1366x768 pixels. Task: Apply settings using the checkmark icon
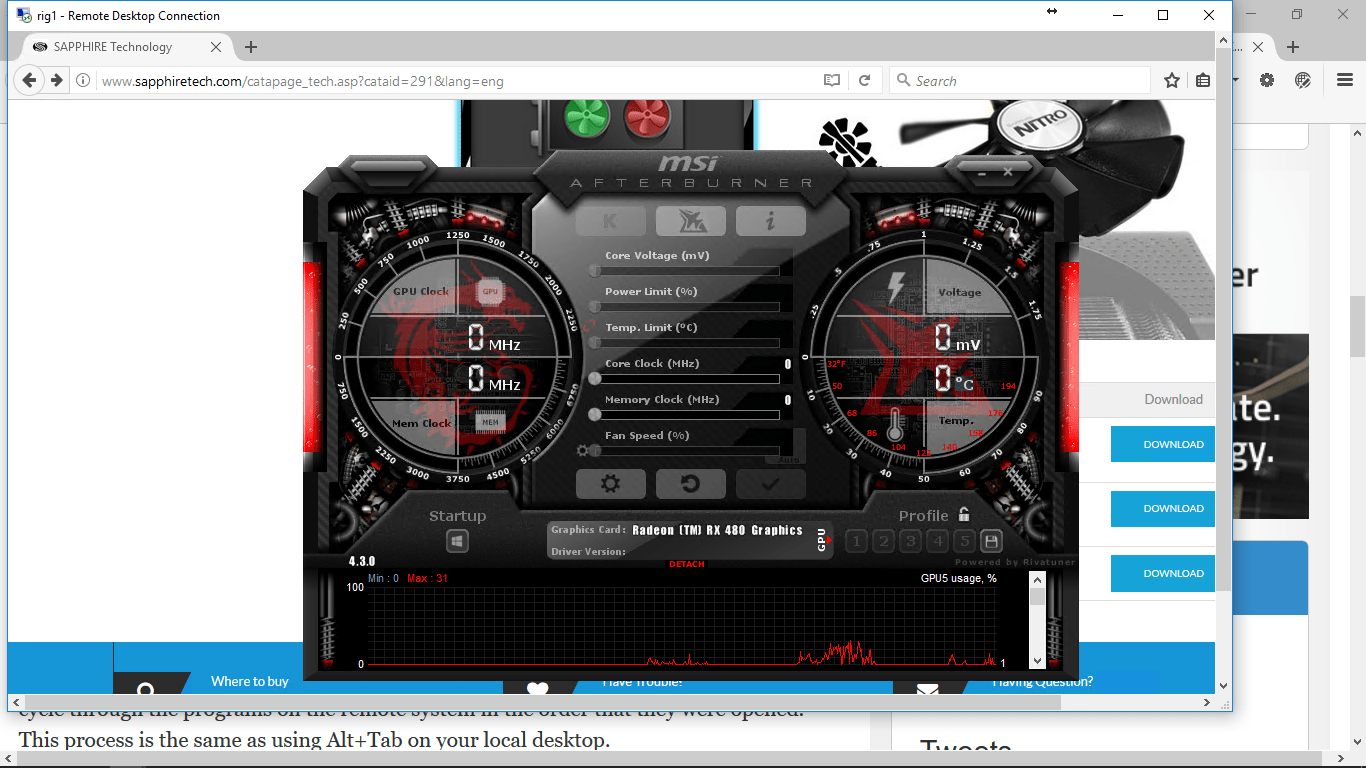point(770,484)
